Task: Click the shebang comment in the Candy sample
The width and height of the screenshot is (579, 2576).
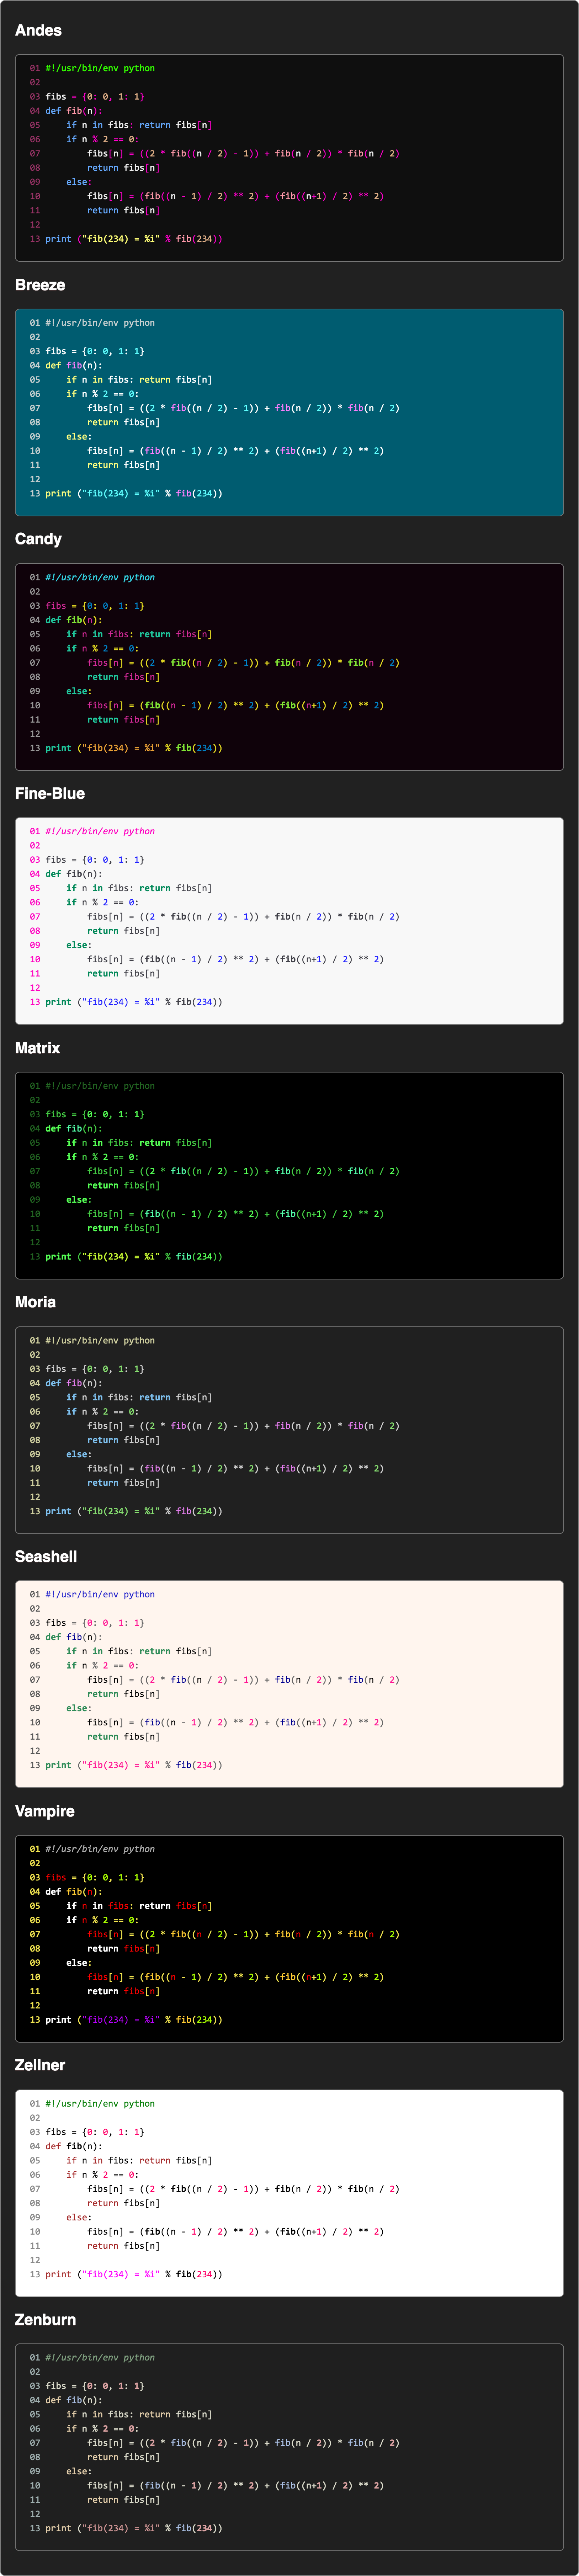Action: (100, 577)
